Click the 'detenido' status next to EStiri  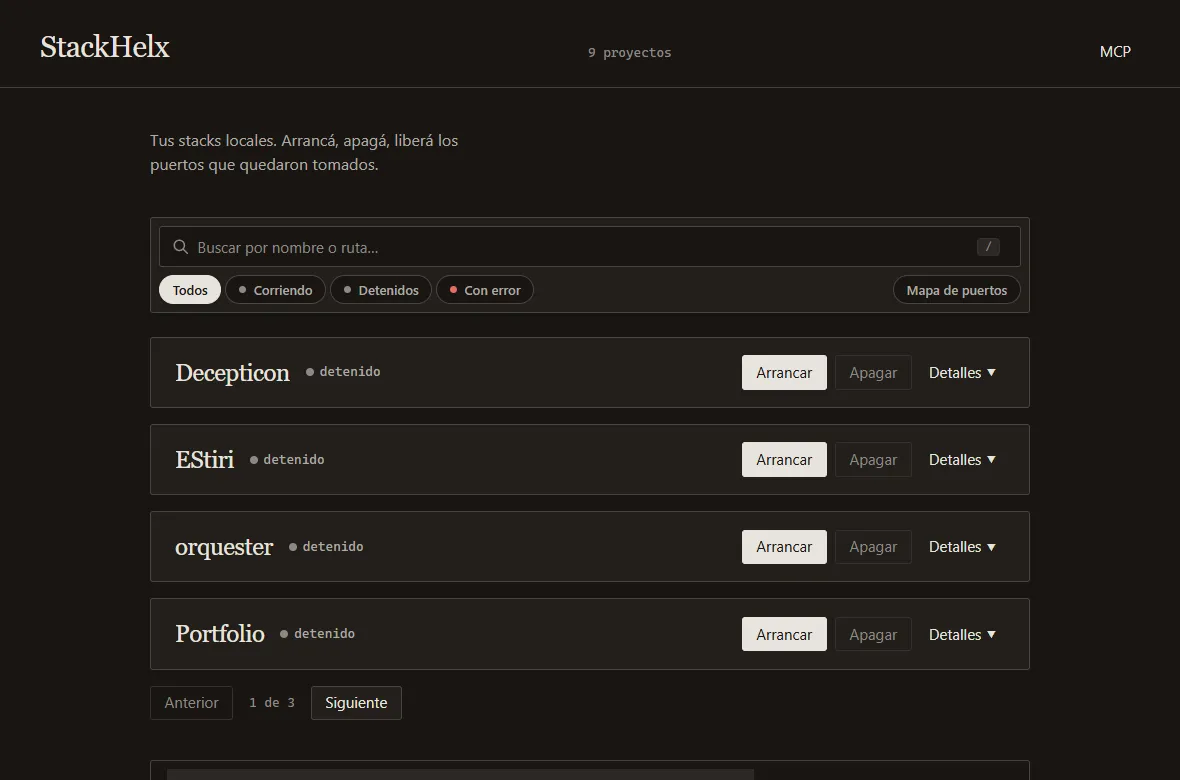[x=287, y=459]
